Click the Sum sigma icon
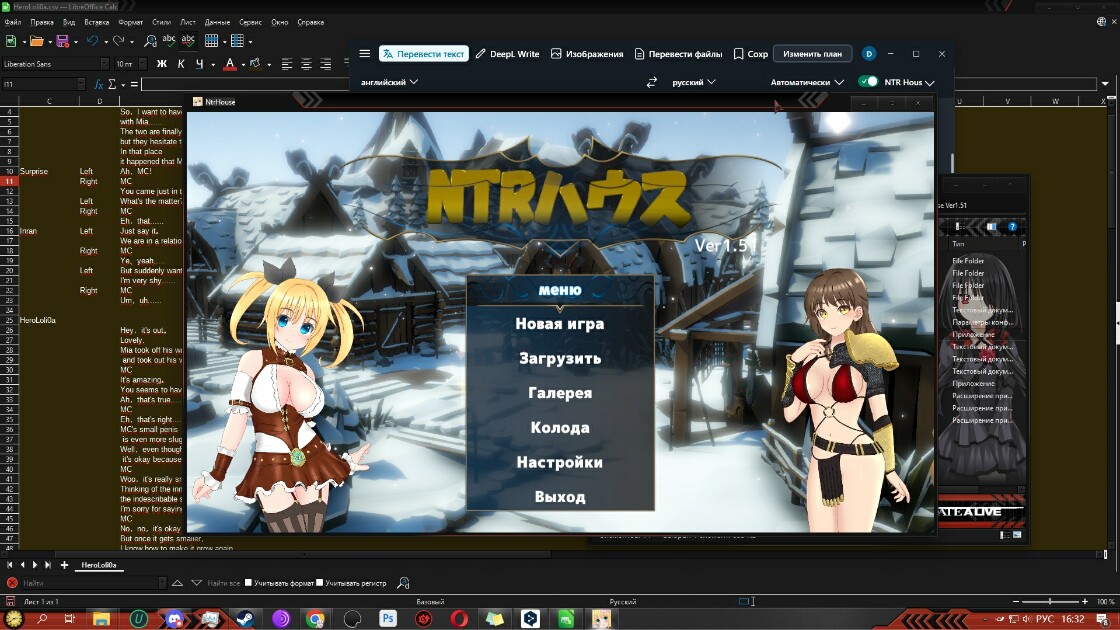Screen dimensions: 1120x630 112,84
